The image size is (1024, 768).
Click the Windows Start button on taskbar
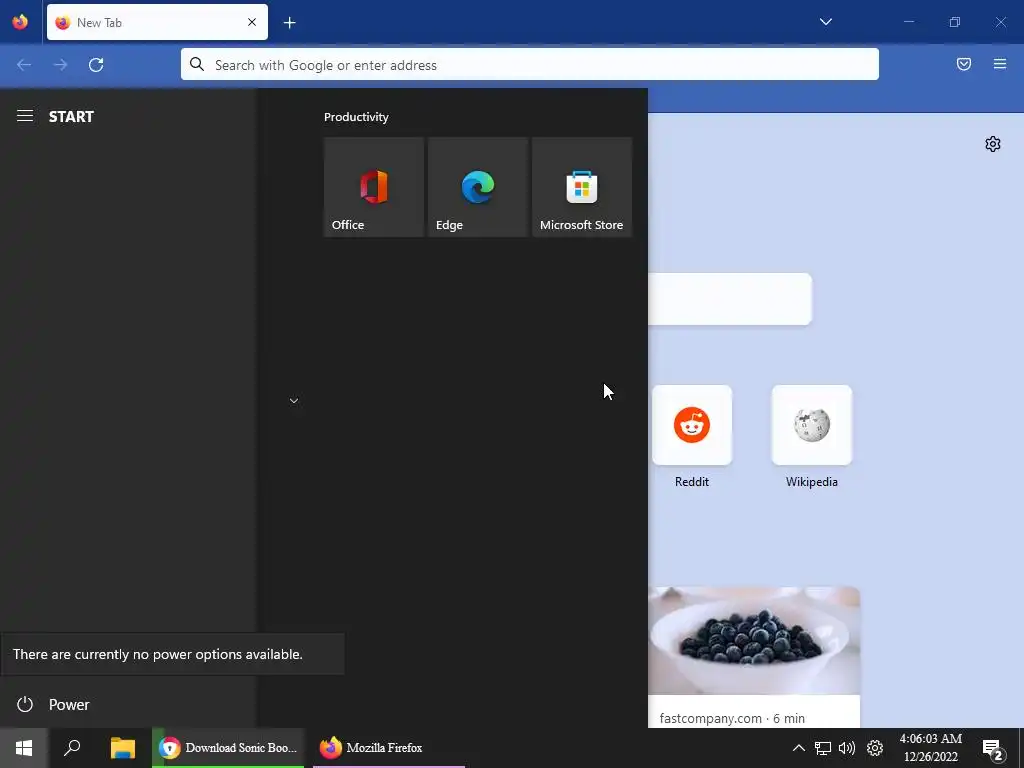coord(24,748)
